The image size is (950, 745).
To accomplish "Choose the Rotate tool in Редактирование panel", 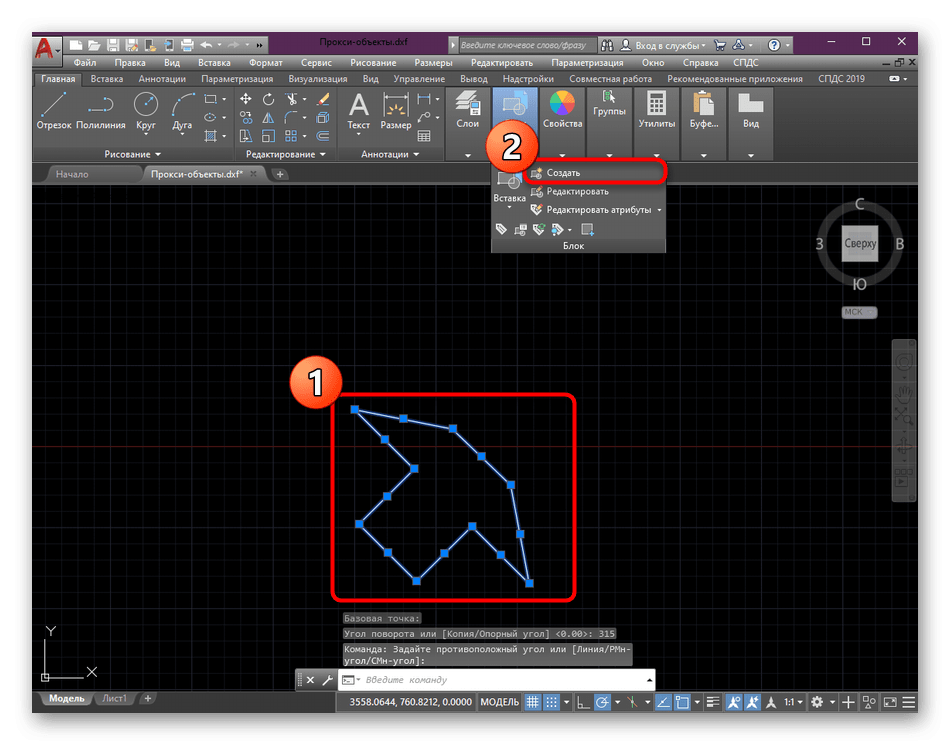I will point(268,99).
